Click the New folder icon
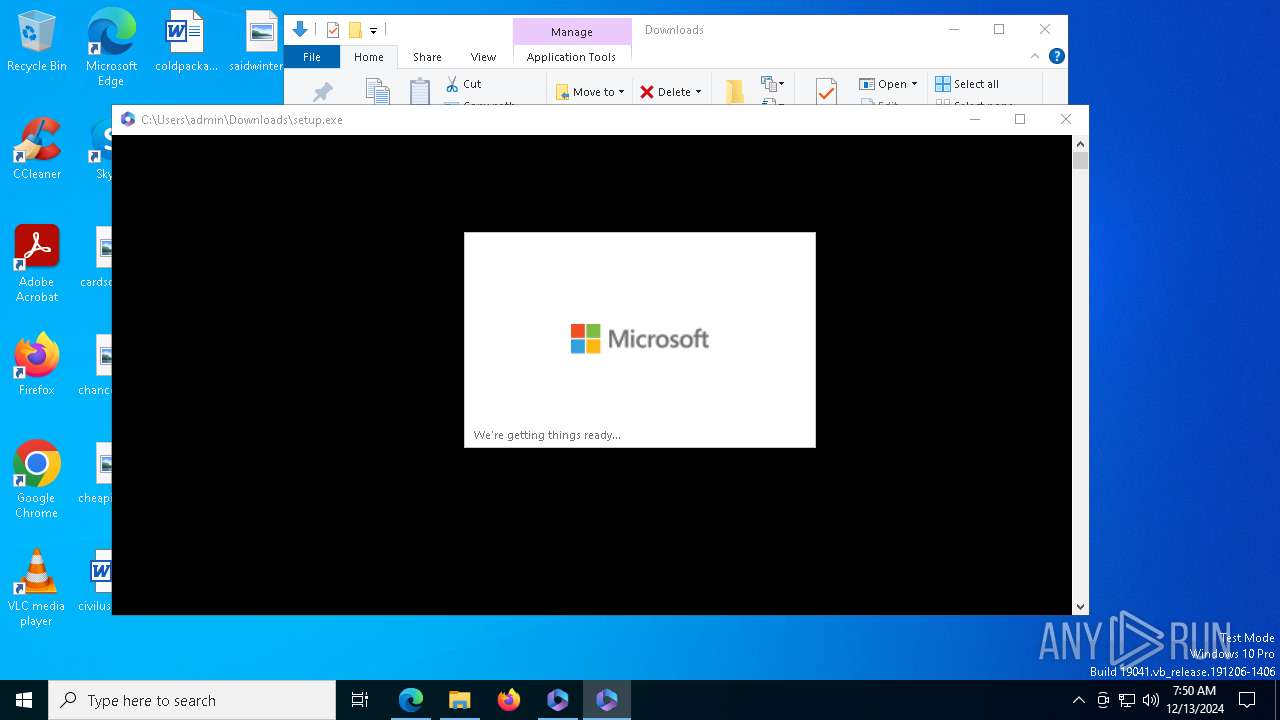The image size is (1280, 720). (x=735, y=92)
